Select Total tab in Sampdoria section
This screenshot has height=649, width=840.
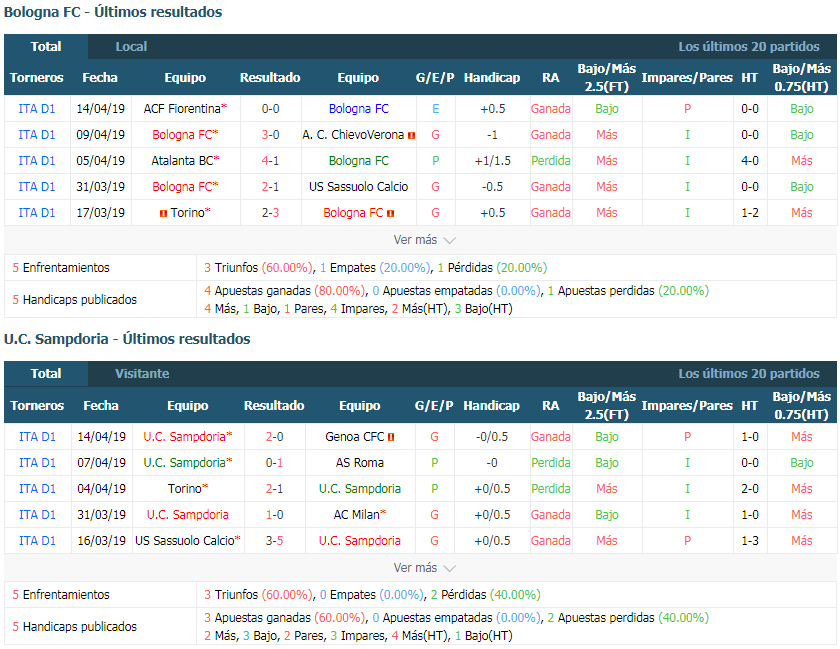point(46,374)
